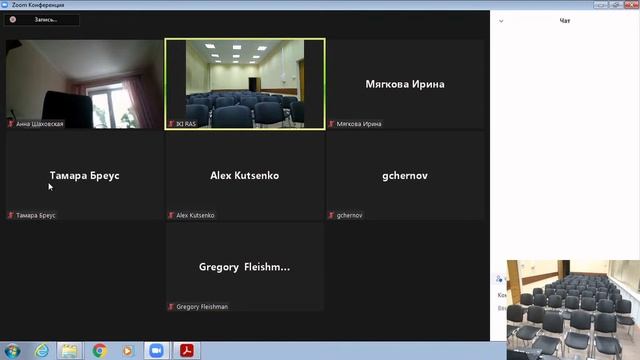Click muted mic icon of Мягкова Ирина

pyautogui.click(x=331, y=124)
